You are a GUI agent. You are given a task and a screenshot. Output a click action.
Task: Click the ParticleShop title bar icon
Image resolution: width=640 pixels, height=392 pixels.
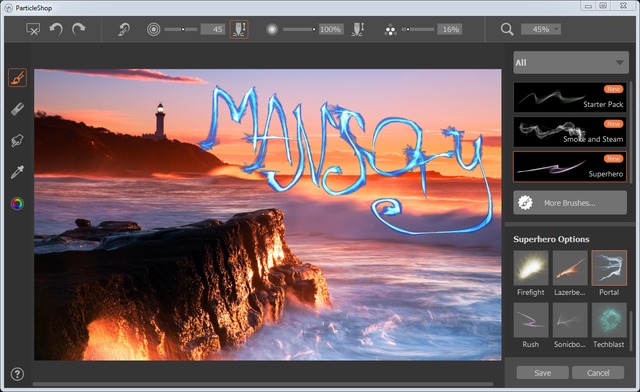click(x=8, y=8)
